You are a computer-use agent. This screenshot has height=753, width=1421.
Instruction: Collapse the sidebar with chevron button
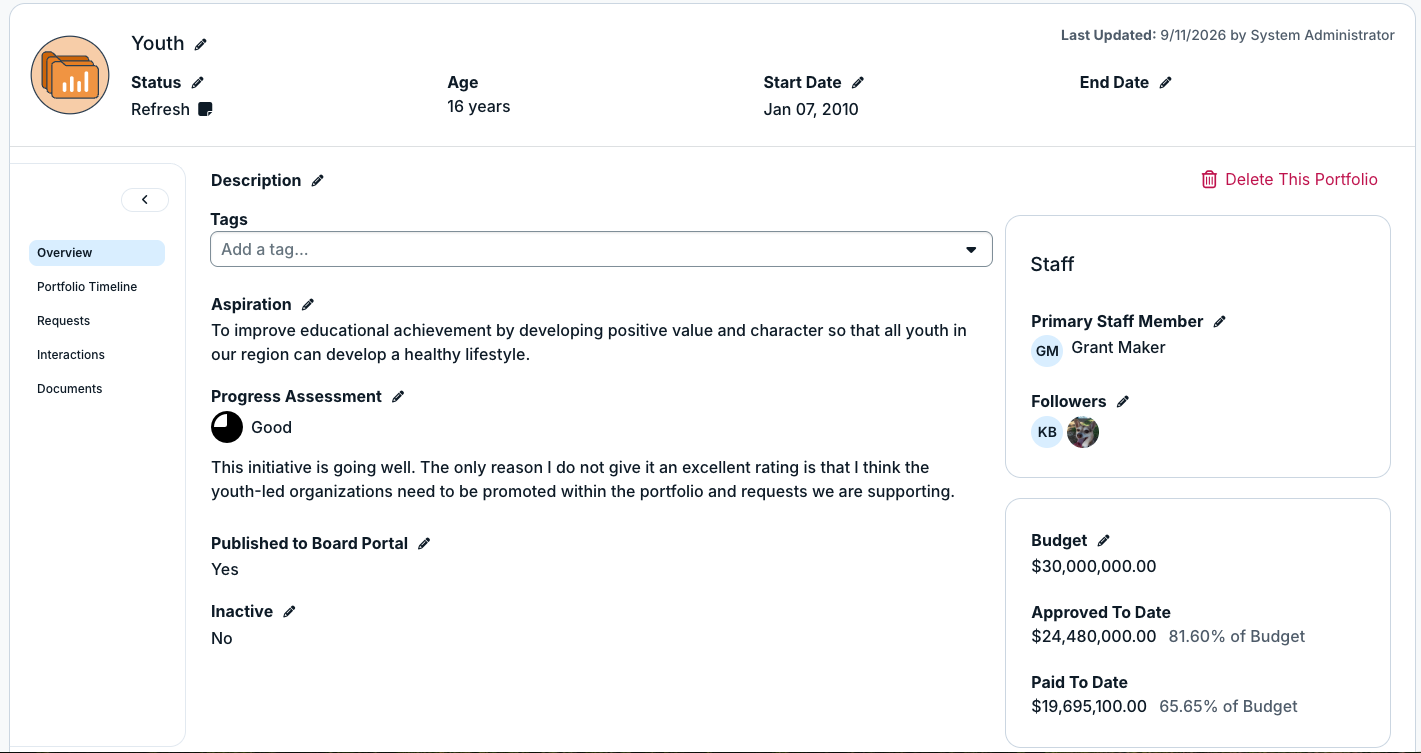coord(145,200)
